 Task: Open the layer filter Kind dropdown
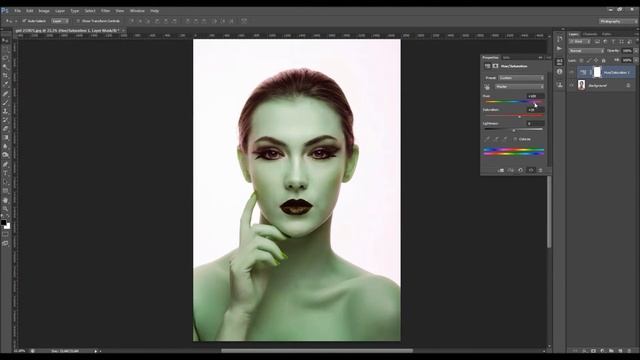point(580,42)
